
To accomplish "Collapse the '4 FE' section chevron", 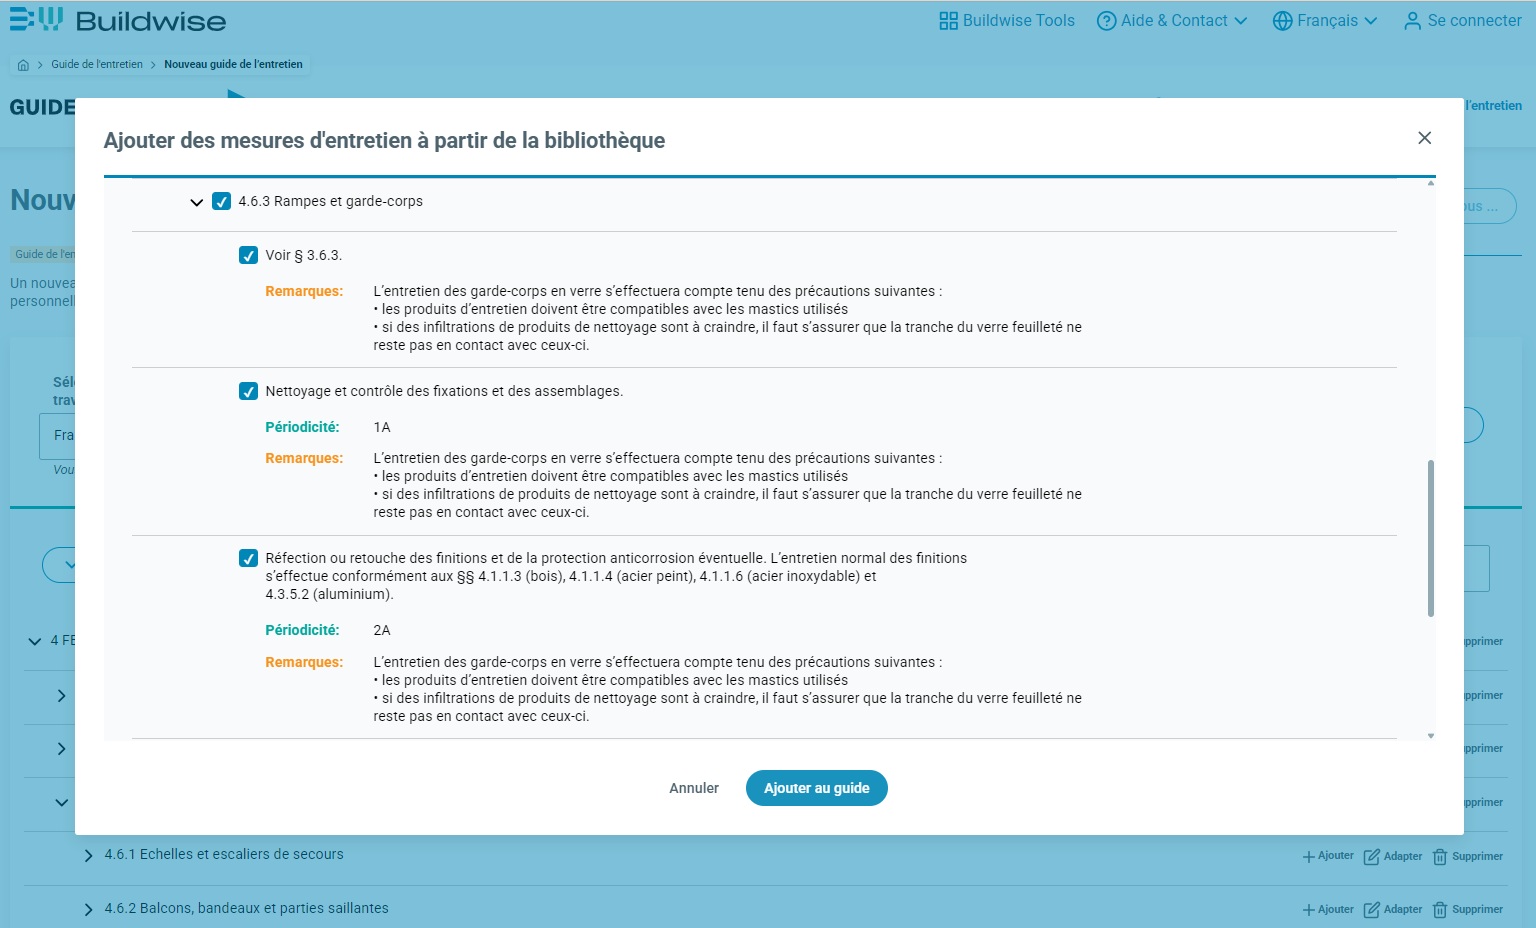I will (35, 641).
